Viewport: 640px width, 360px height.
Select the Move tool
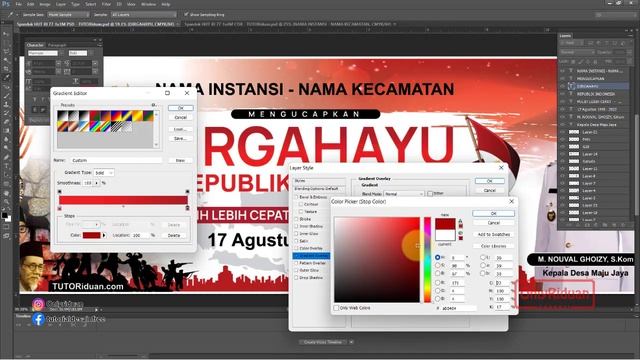[x=6, y=34]
